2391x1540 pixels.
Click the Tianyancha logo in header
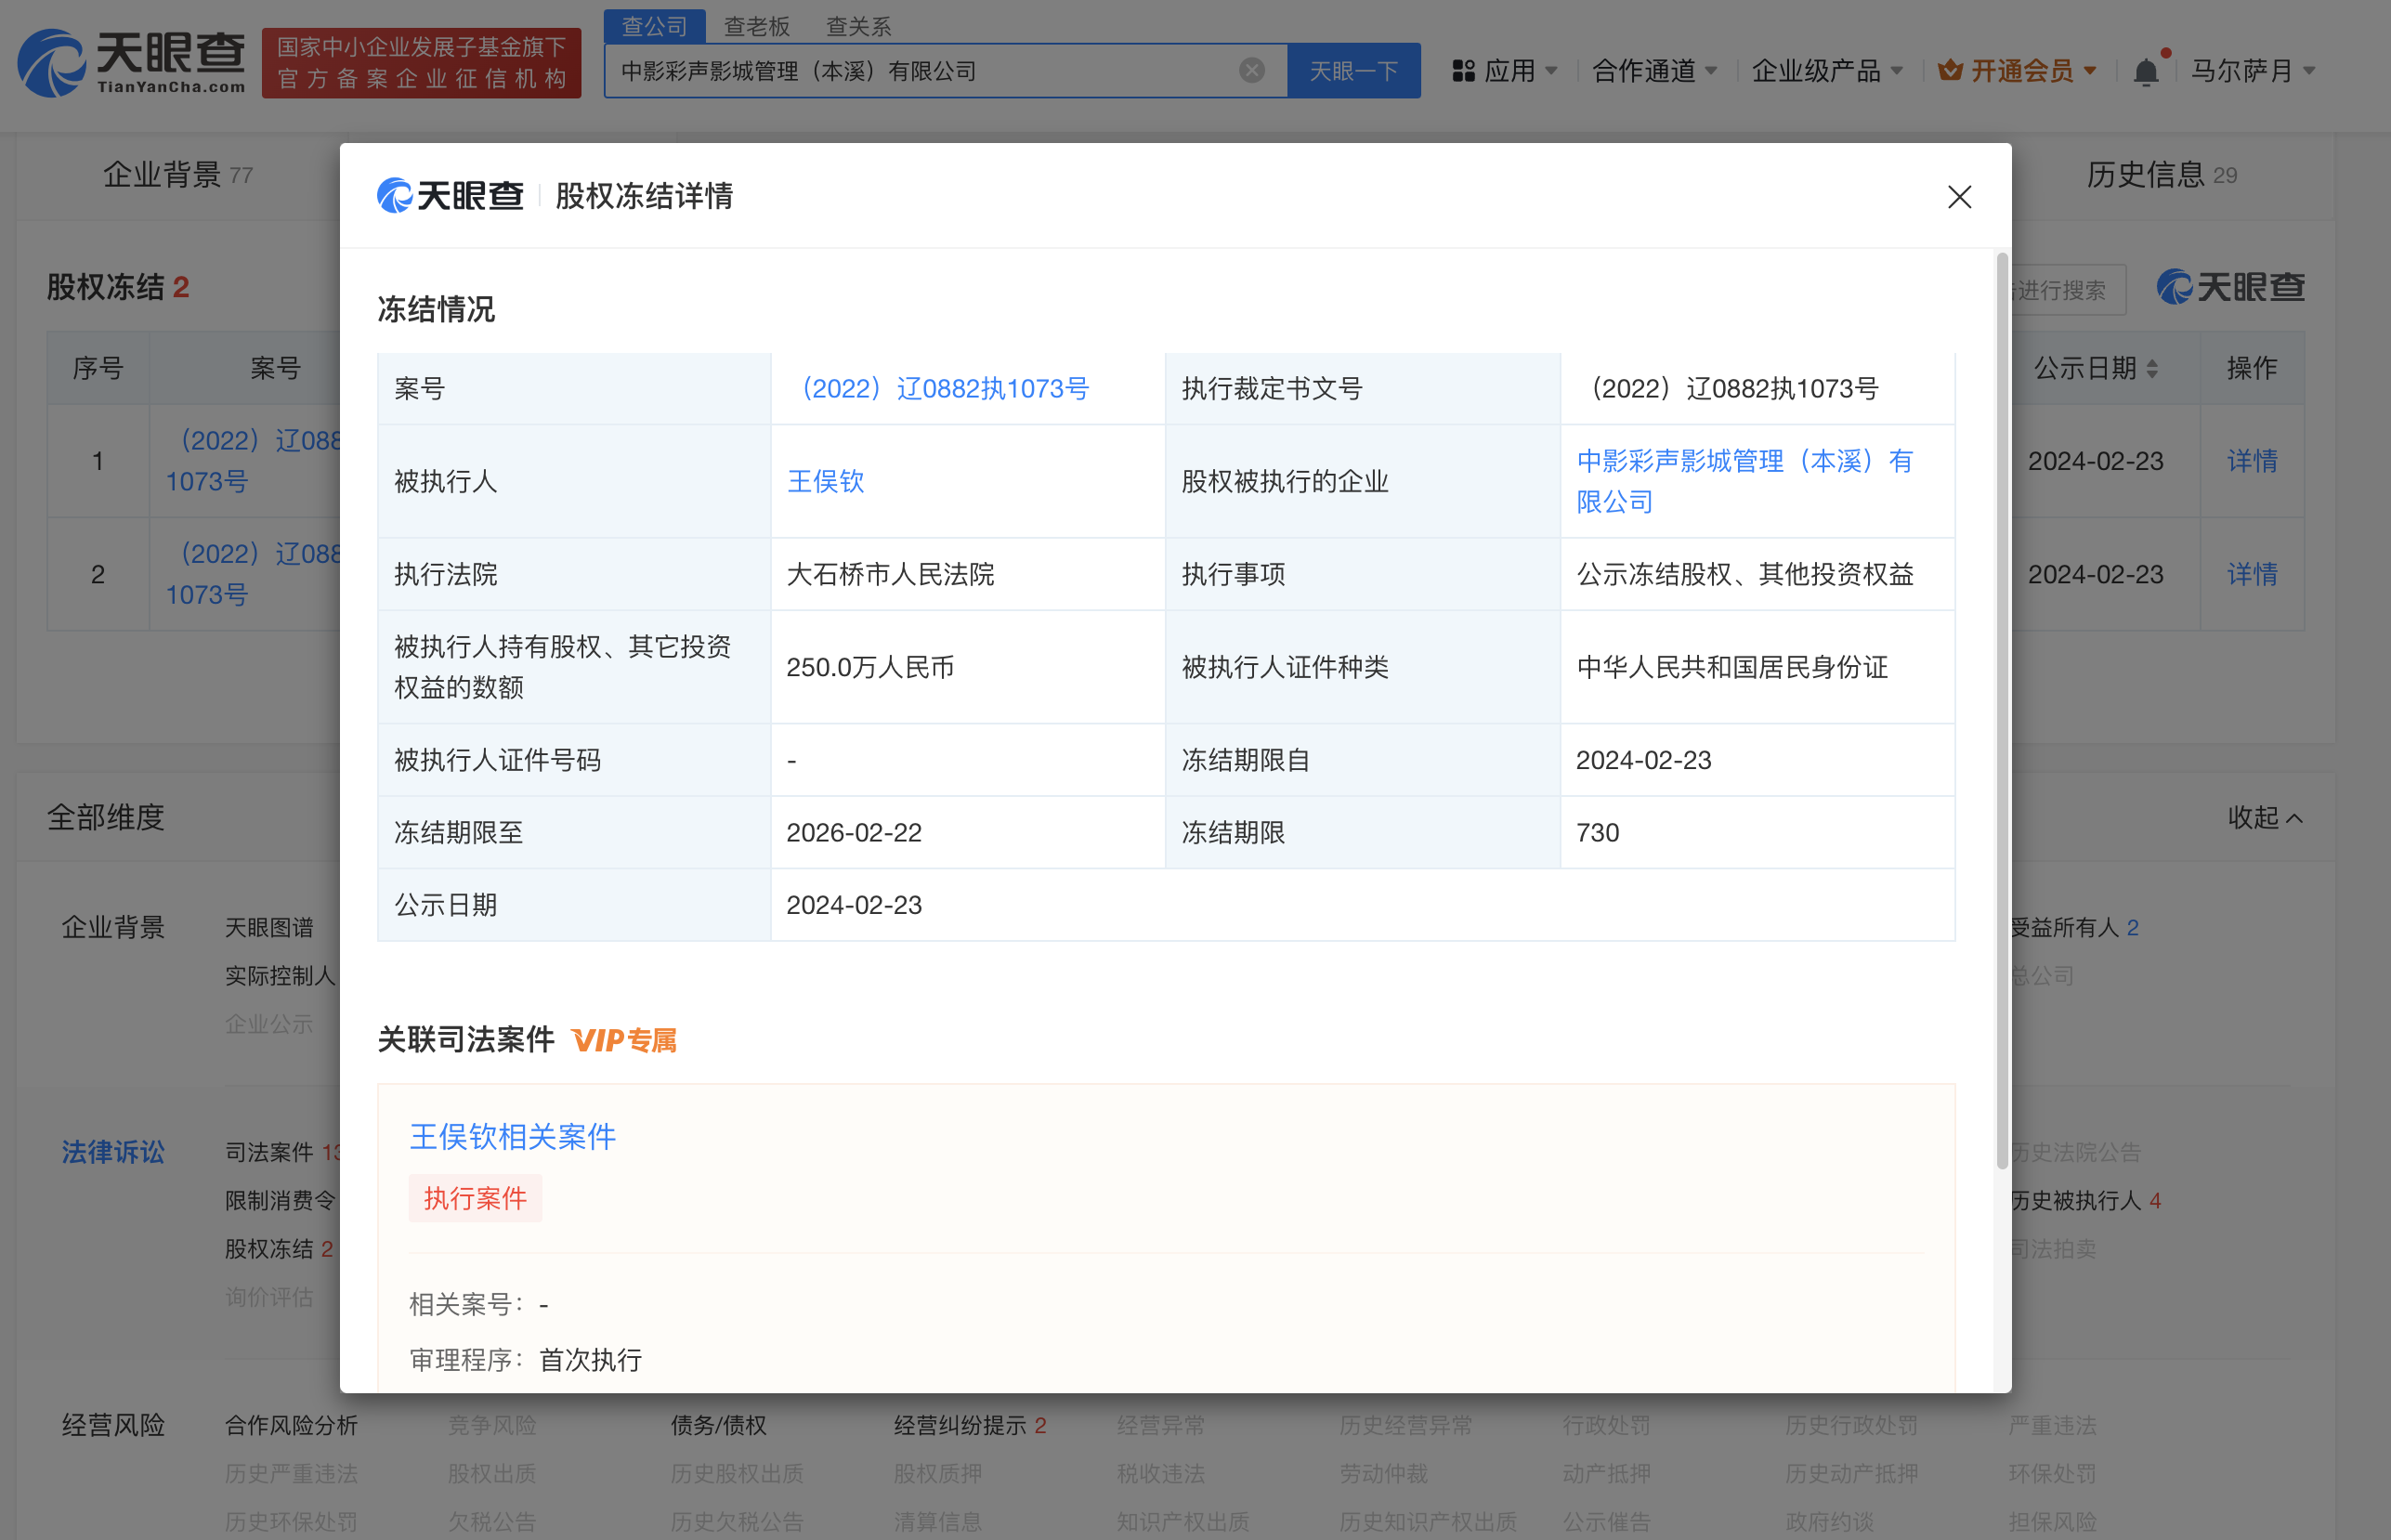click(131, 63)
